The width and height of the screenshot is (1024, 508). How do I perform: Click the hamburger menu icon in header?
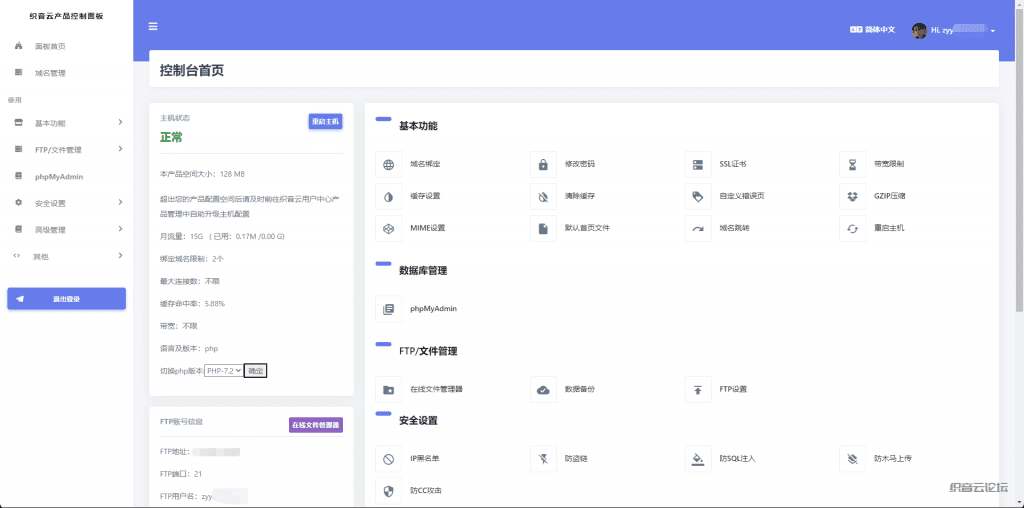click(x=152, y=27)
